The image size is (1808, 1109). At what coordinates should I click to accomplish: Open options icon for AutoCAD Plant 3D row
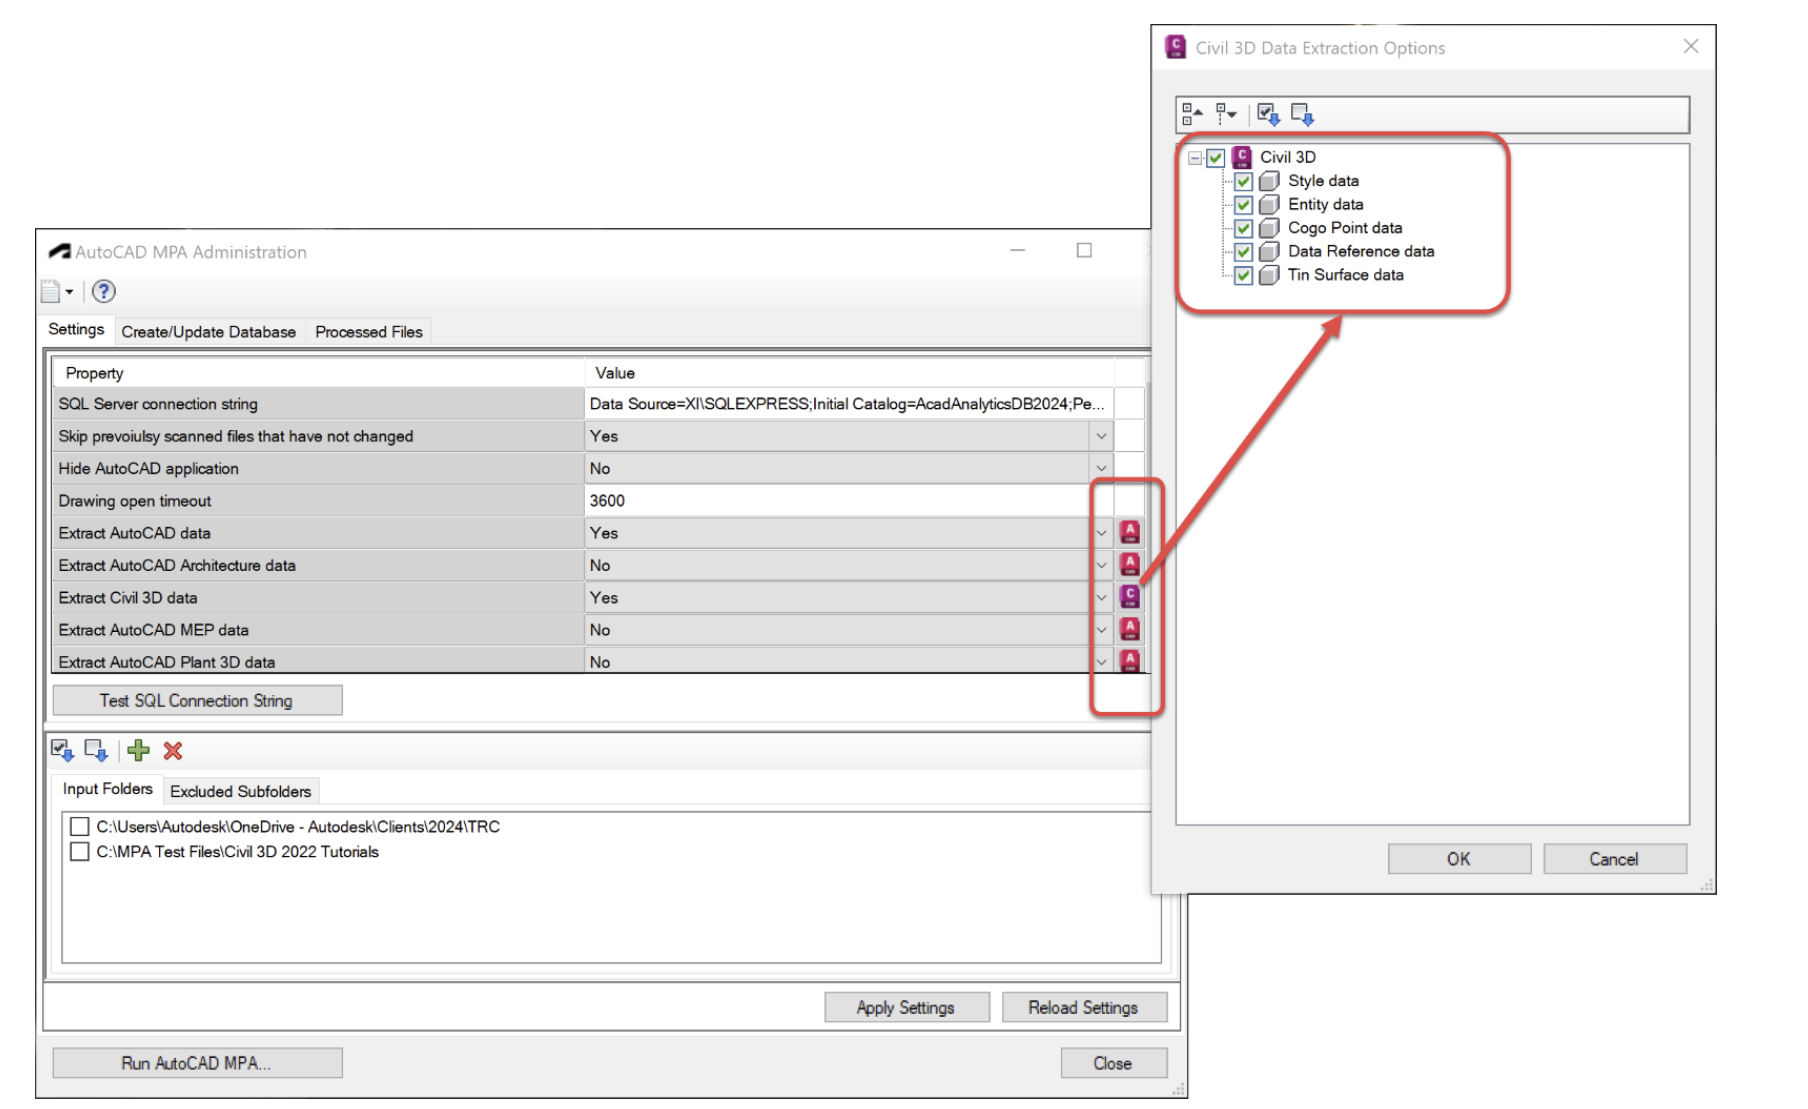pyautogui.click(x=1130, y=661)
